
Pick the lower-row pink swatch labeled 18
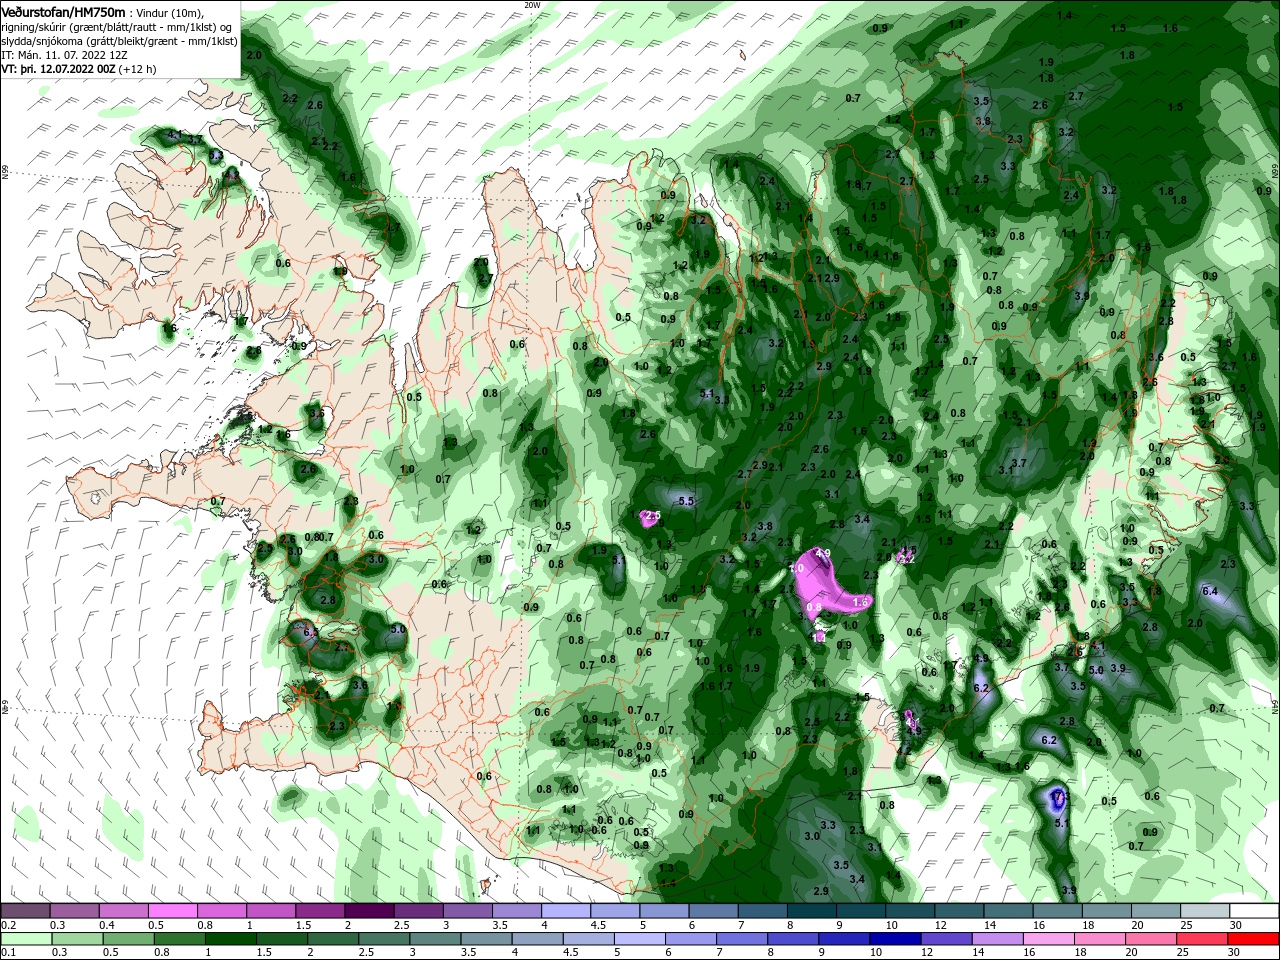click(1100, 939)
